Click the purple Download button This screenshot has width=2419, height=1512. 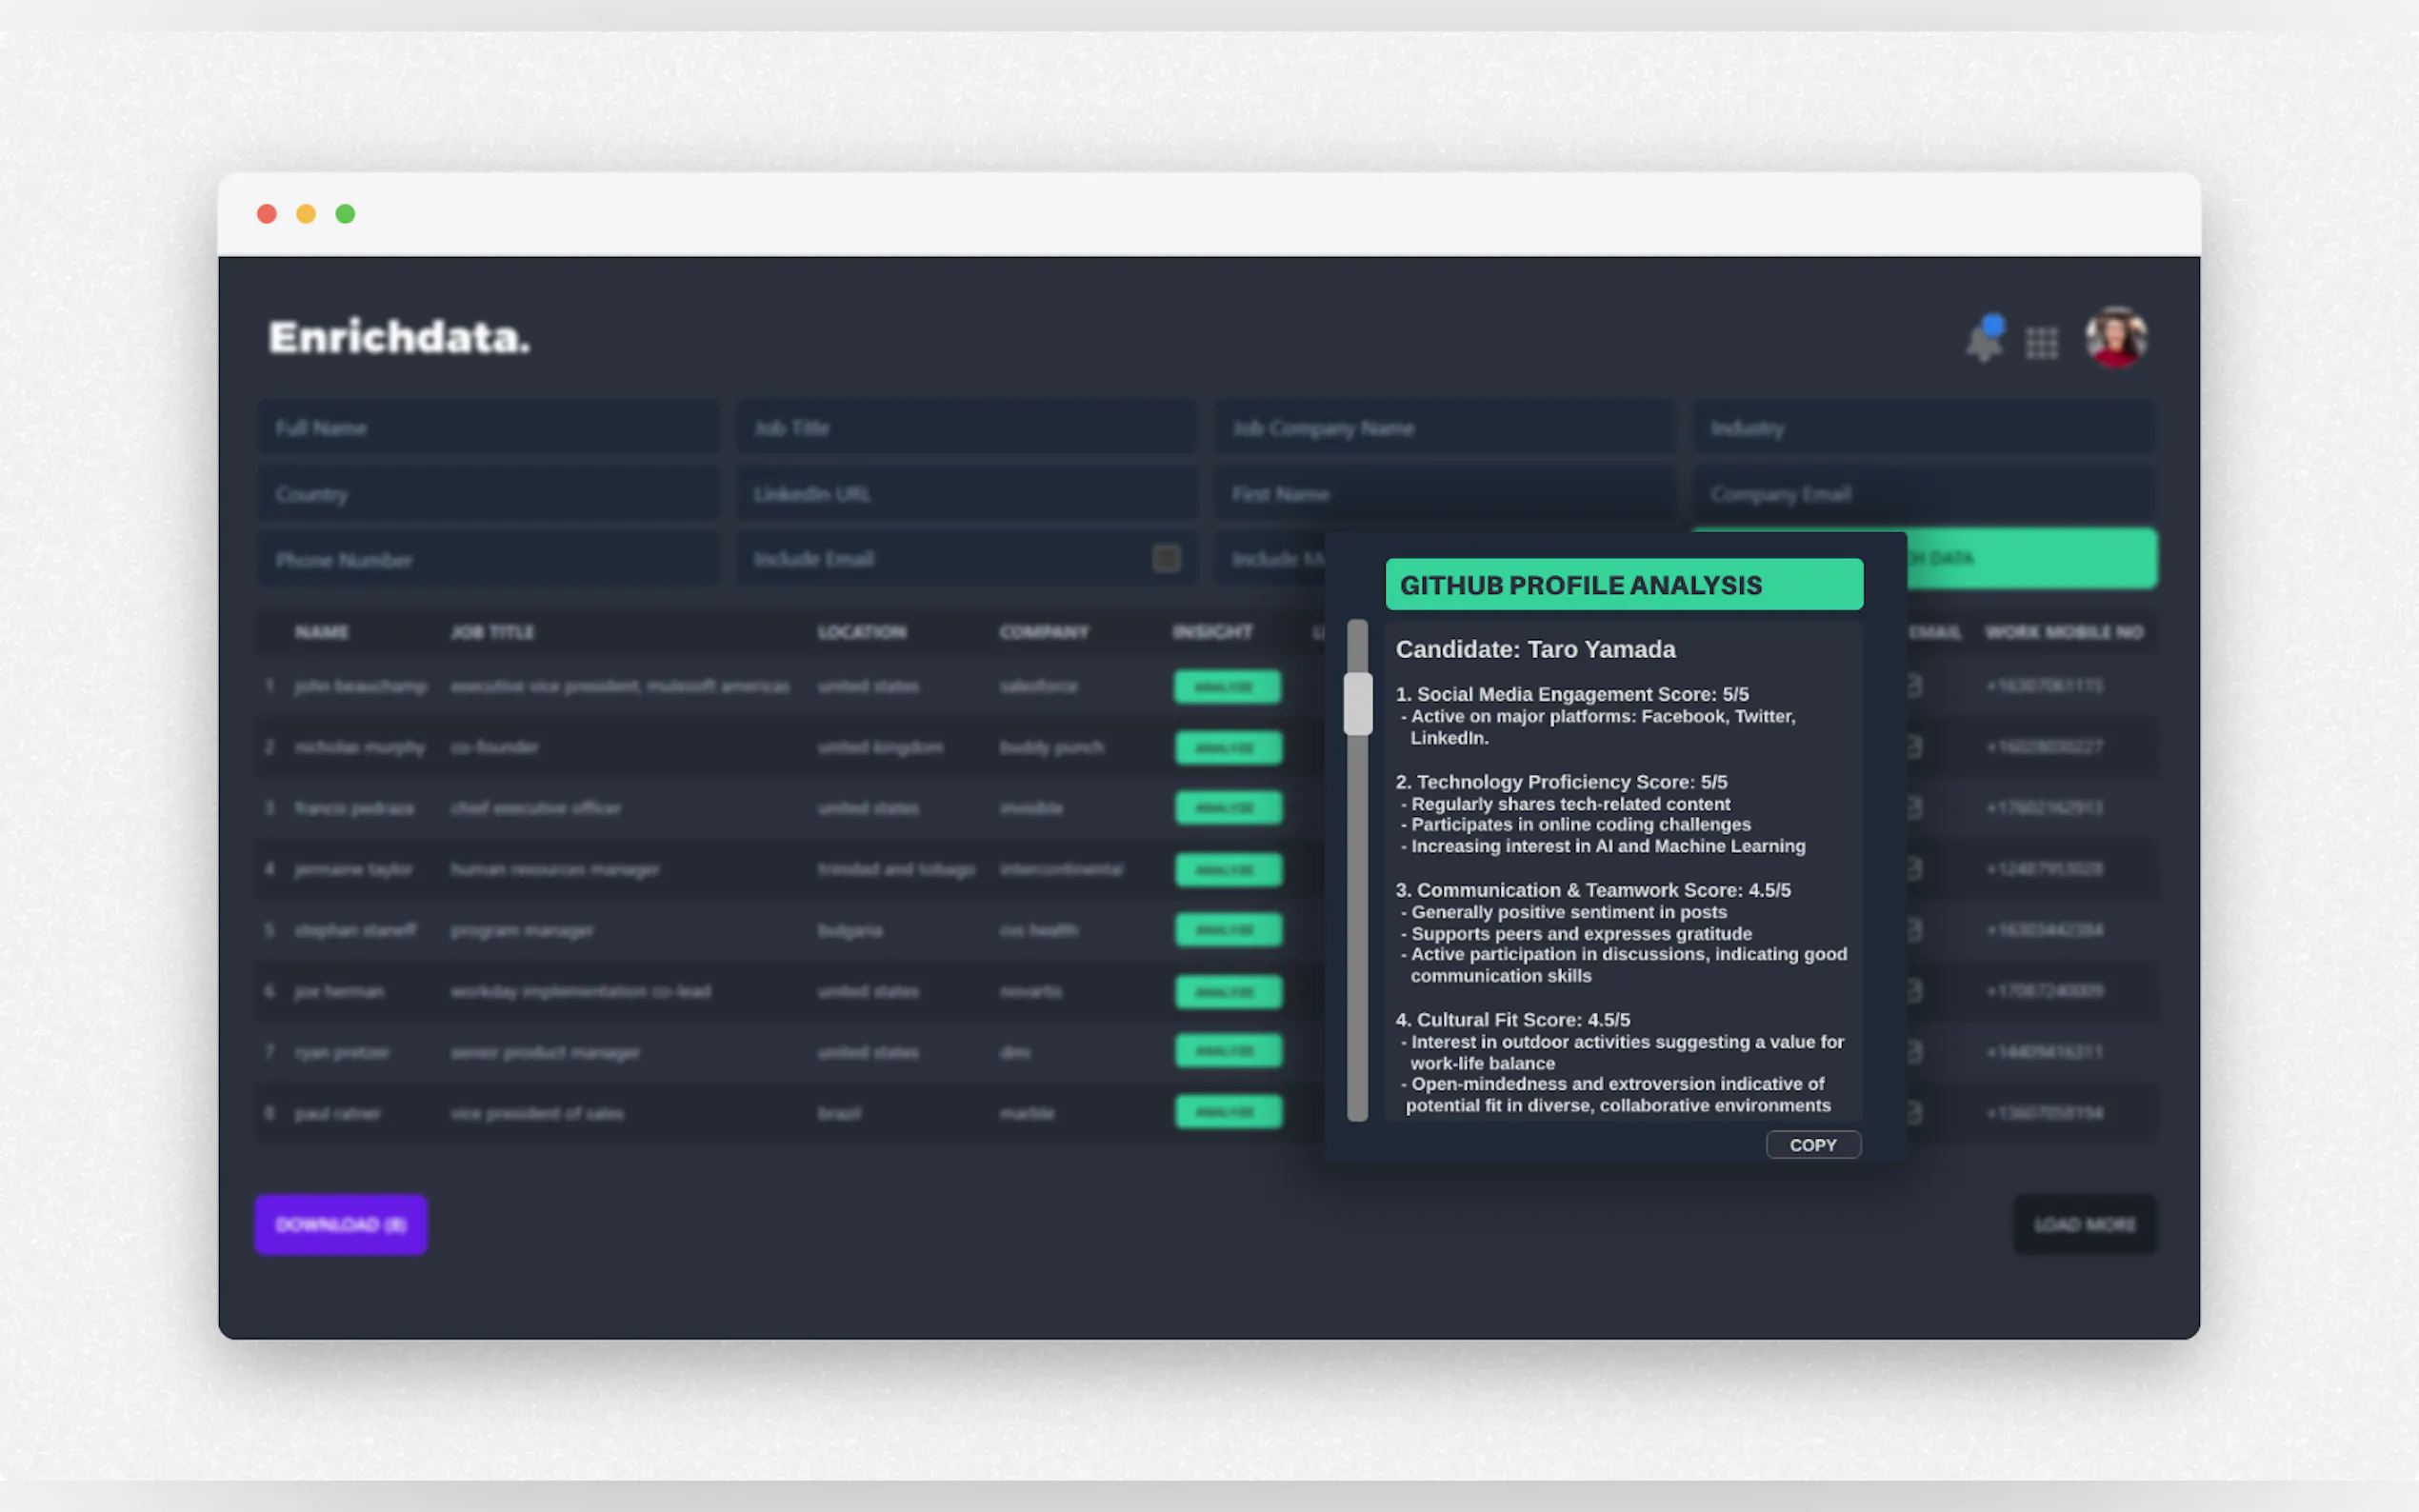point(341,1224)
